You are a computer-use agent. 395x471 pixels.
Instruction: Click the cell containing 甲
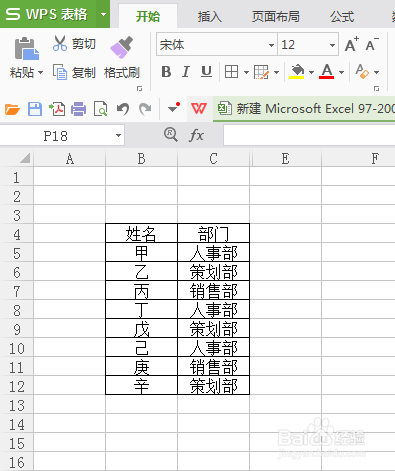click(141, 252)
